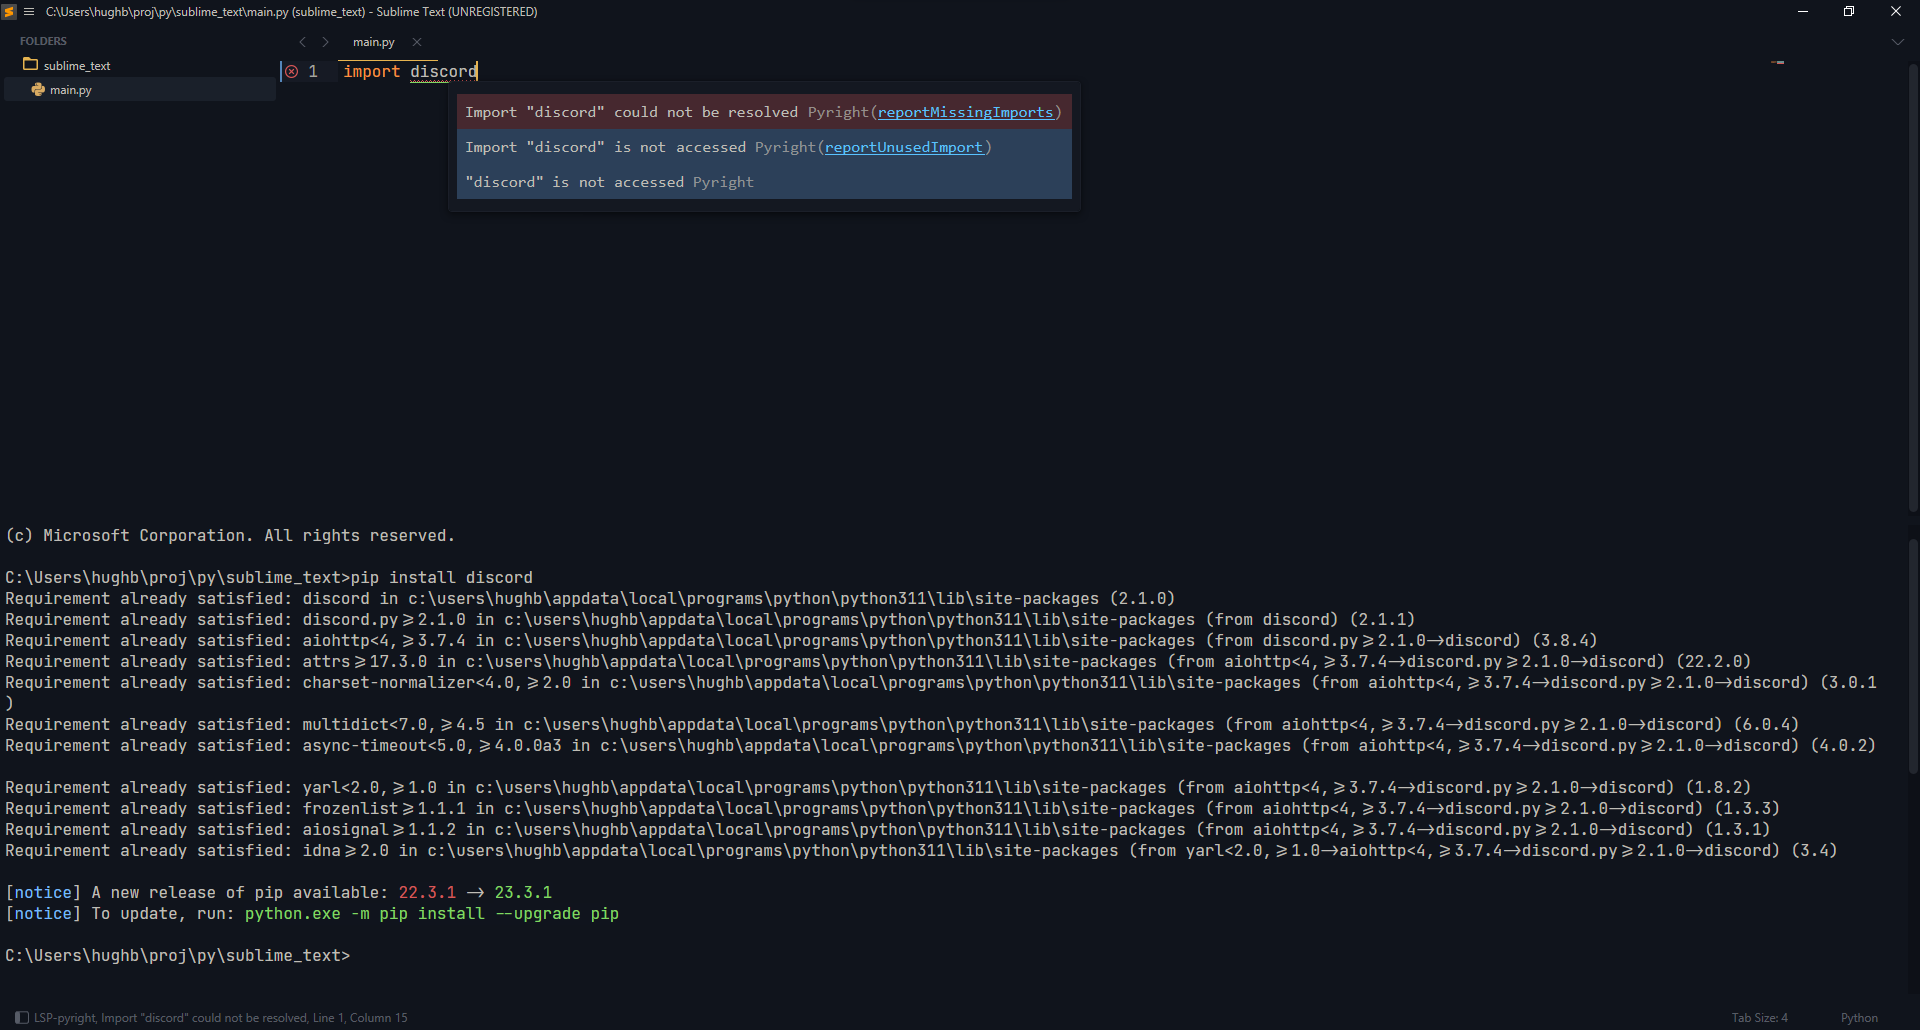The image size is (1920, 1030).
Task: Open the Python syntax selector in status bar
Action: (1859, 1018)
